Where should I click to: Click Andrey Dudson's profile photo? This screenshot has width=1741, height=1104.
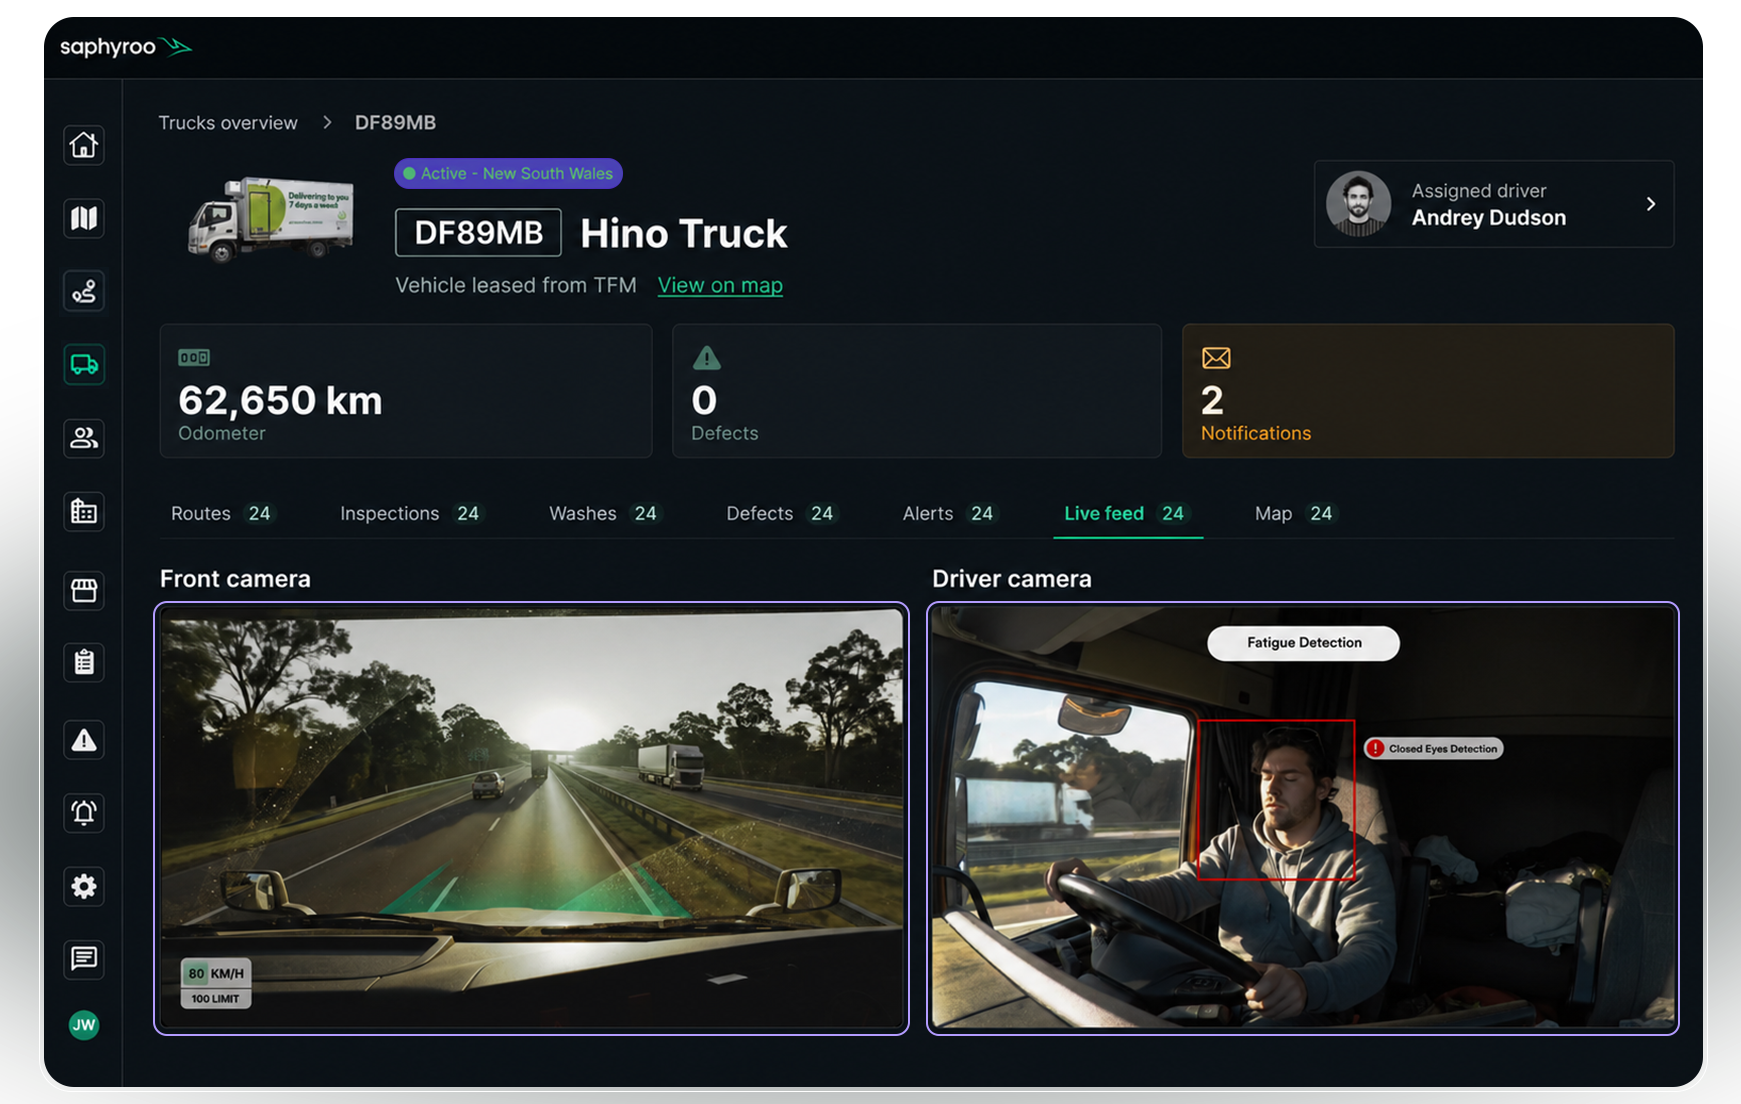click(x=1358, y=204)
